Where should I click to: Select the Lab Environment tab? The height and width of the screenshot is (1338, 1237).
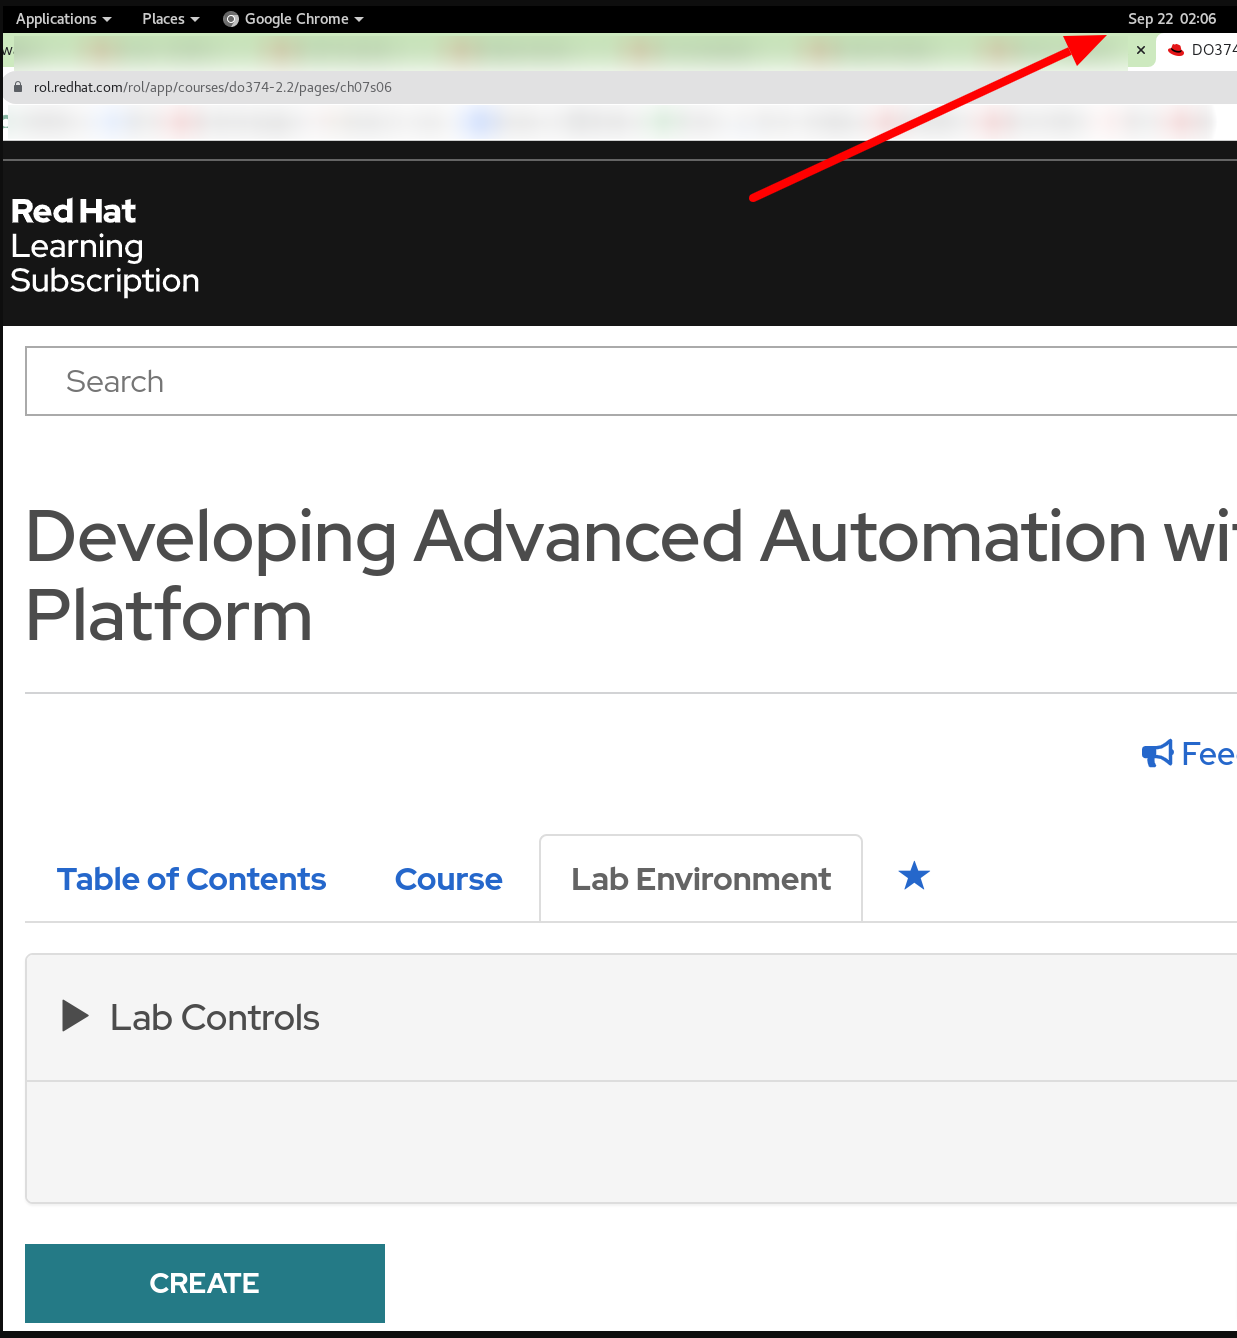point(700,879)
